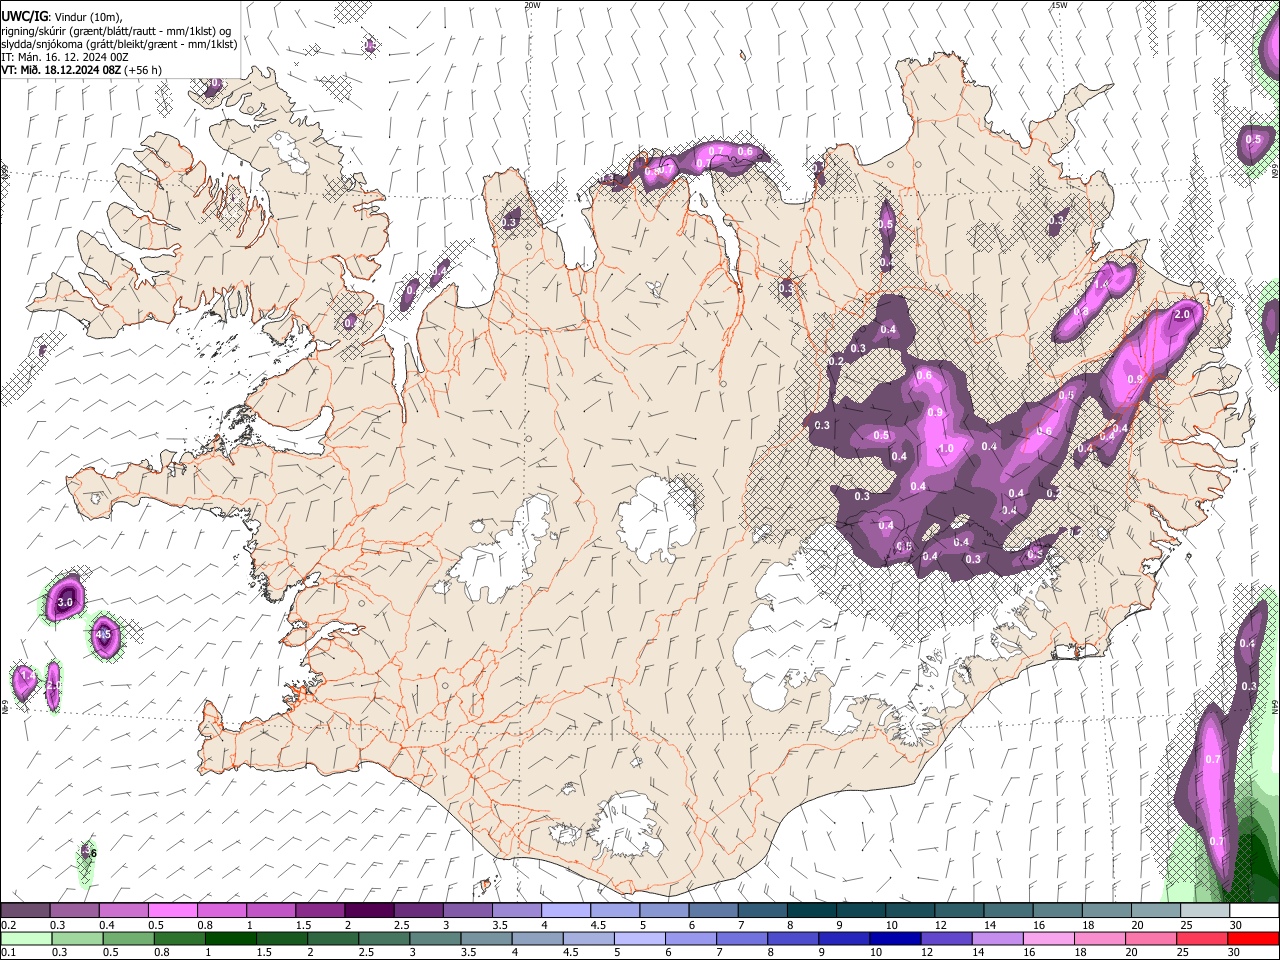The width and height of the screenshot is (1280, 960).
Task: Click the 'VT: Mið. 18.12.2024 08Z' valid time
Action: [x=61, y=70]
